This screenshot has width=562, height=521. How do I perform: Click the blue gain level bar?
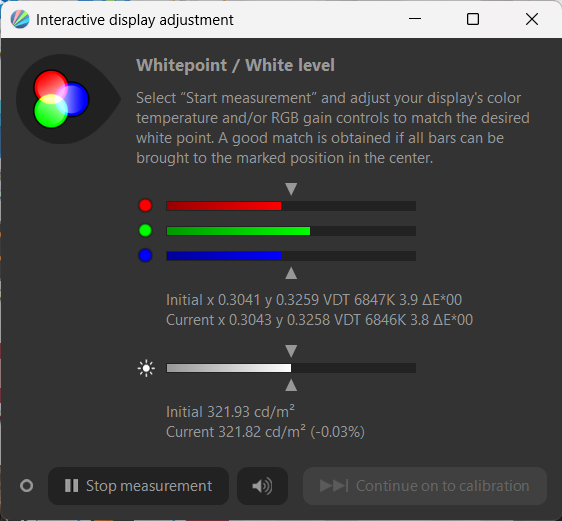pos(291,256)
